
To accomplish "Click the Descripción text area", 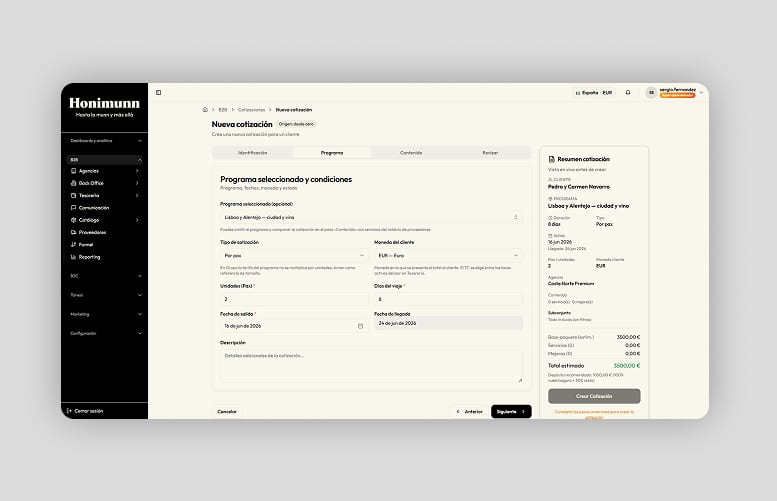I will click(371, 366).
